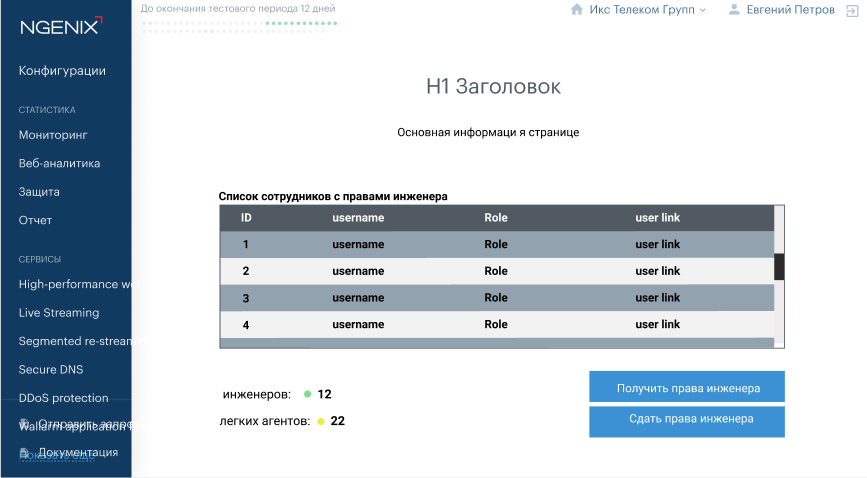Open the user link in row 4
Viewport: 867px width, 478px height.
pyautogui.click(x=657, y=324)
